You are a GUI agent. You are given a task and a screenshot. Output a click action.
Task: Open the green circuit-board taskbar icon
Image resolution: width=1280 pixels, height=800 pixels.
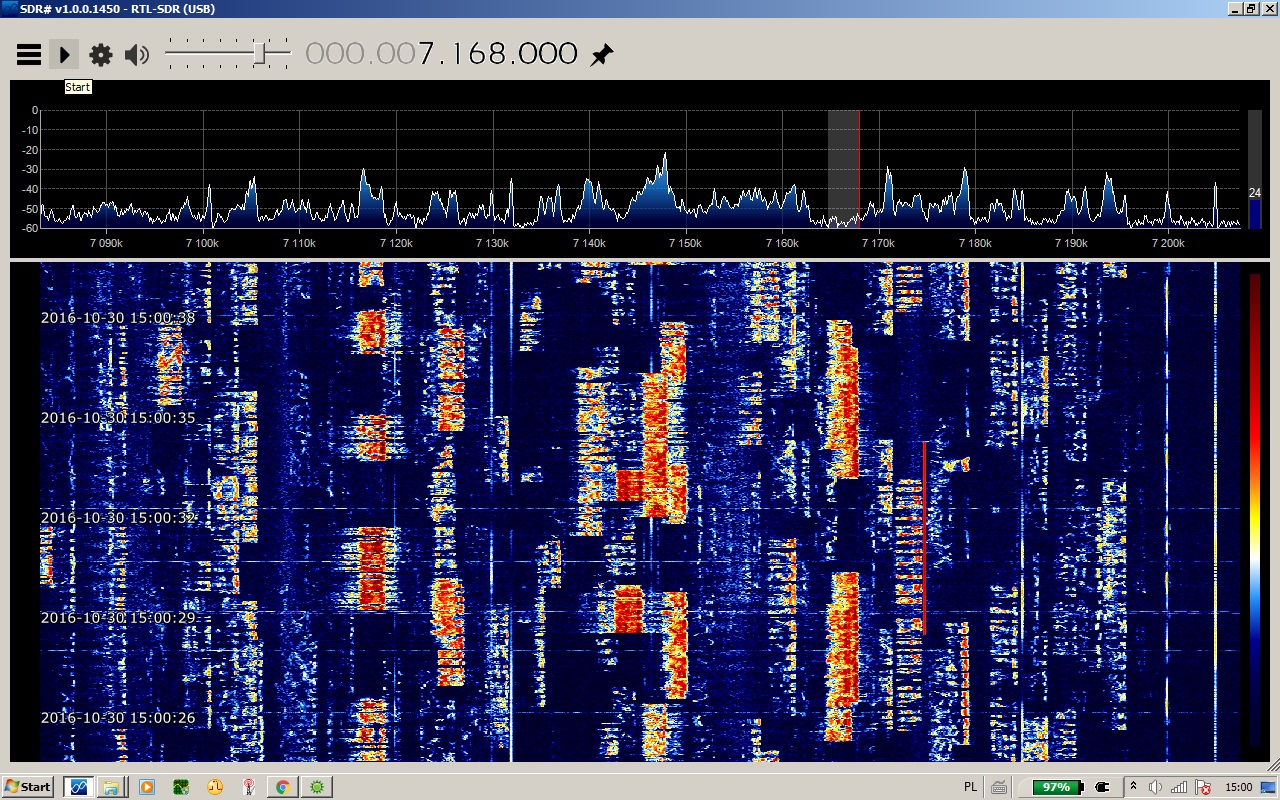point(181,787)
